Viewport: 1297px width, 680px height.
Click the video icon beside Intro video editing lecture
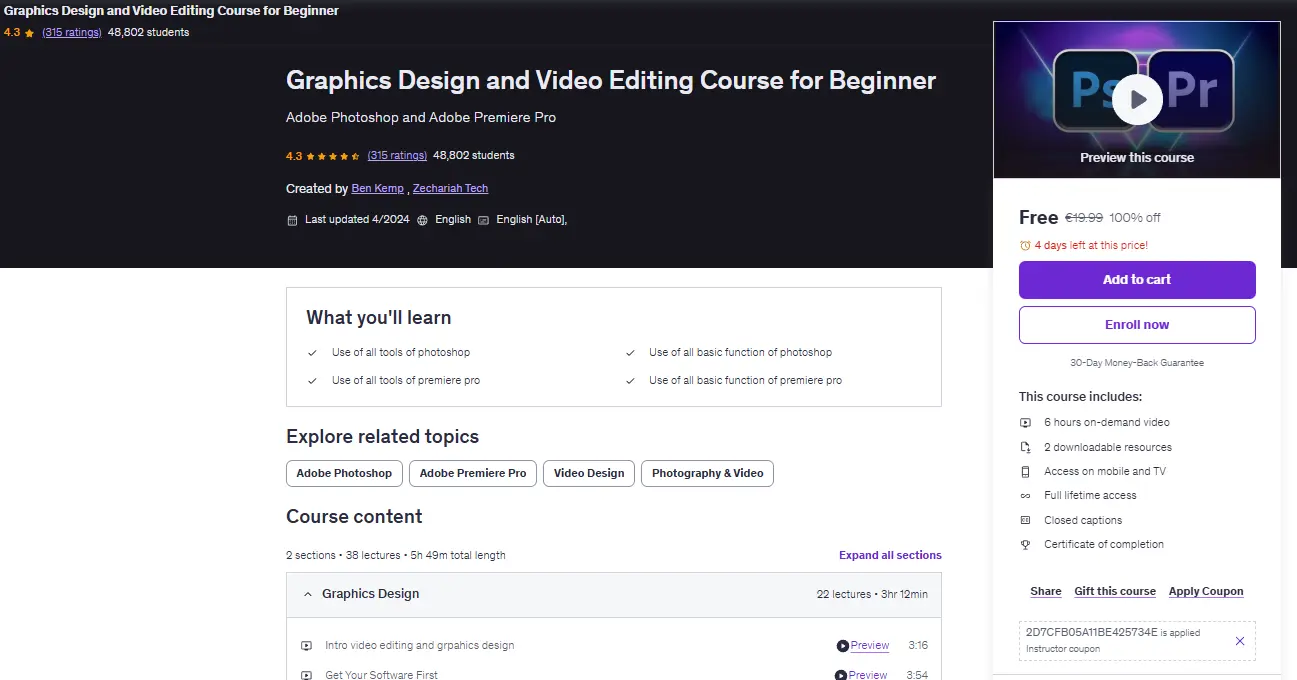306,646
